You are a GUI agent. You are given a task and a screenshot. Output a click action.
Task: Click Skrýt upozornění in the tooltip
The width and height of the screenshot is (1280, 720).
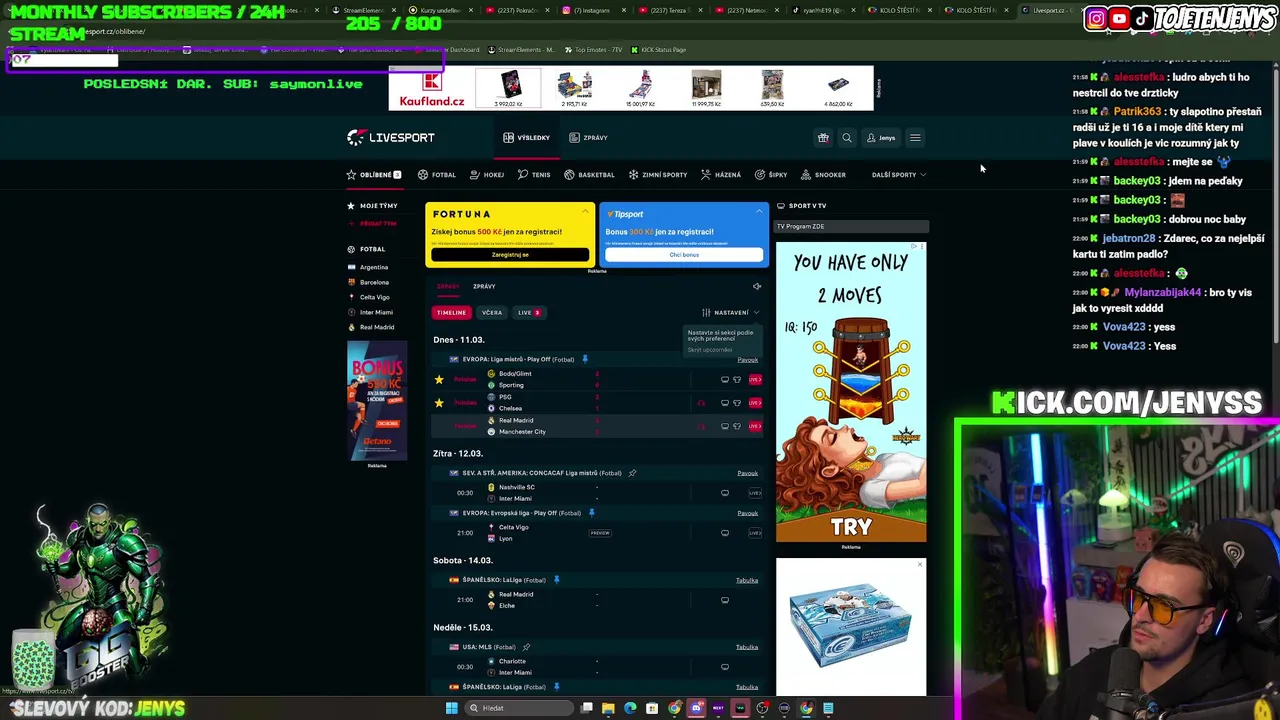coord(709,350)
